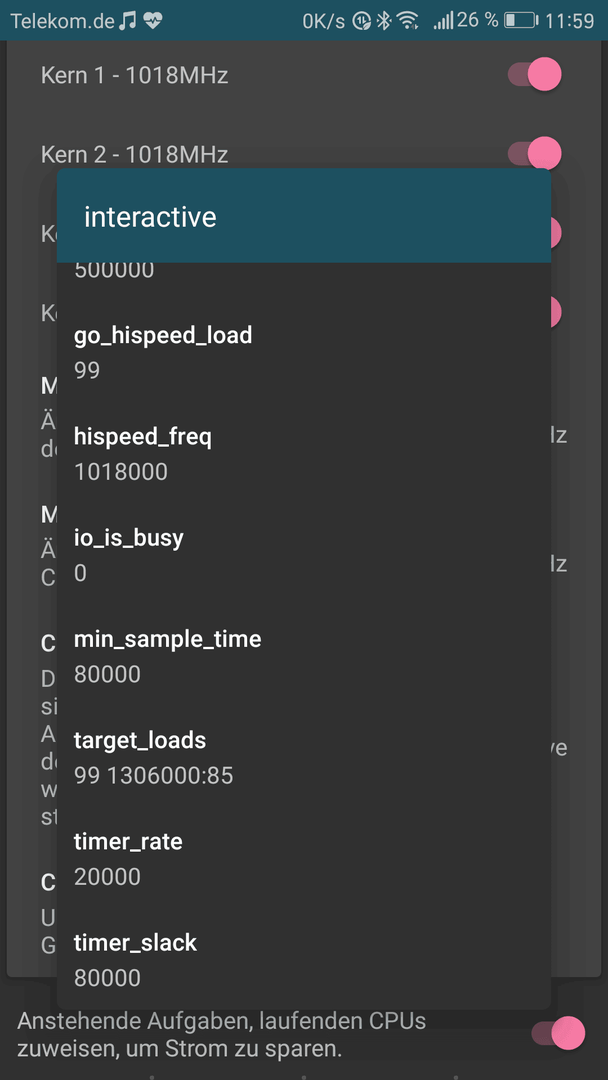
Task: Select timer_slack entry
Action: pyautogui.click(x=304, y=960)
